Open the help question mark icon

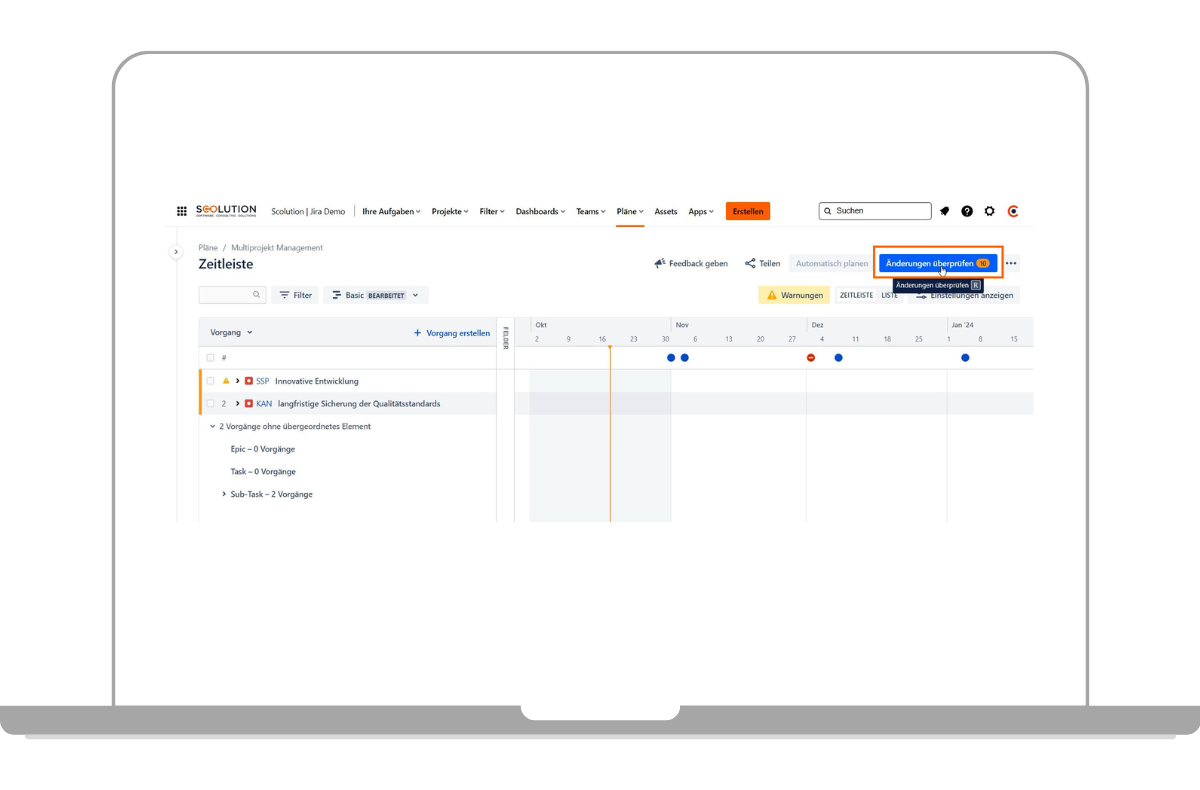click(x=967, y=211)
